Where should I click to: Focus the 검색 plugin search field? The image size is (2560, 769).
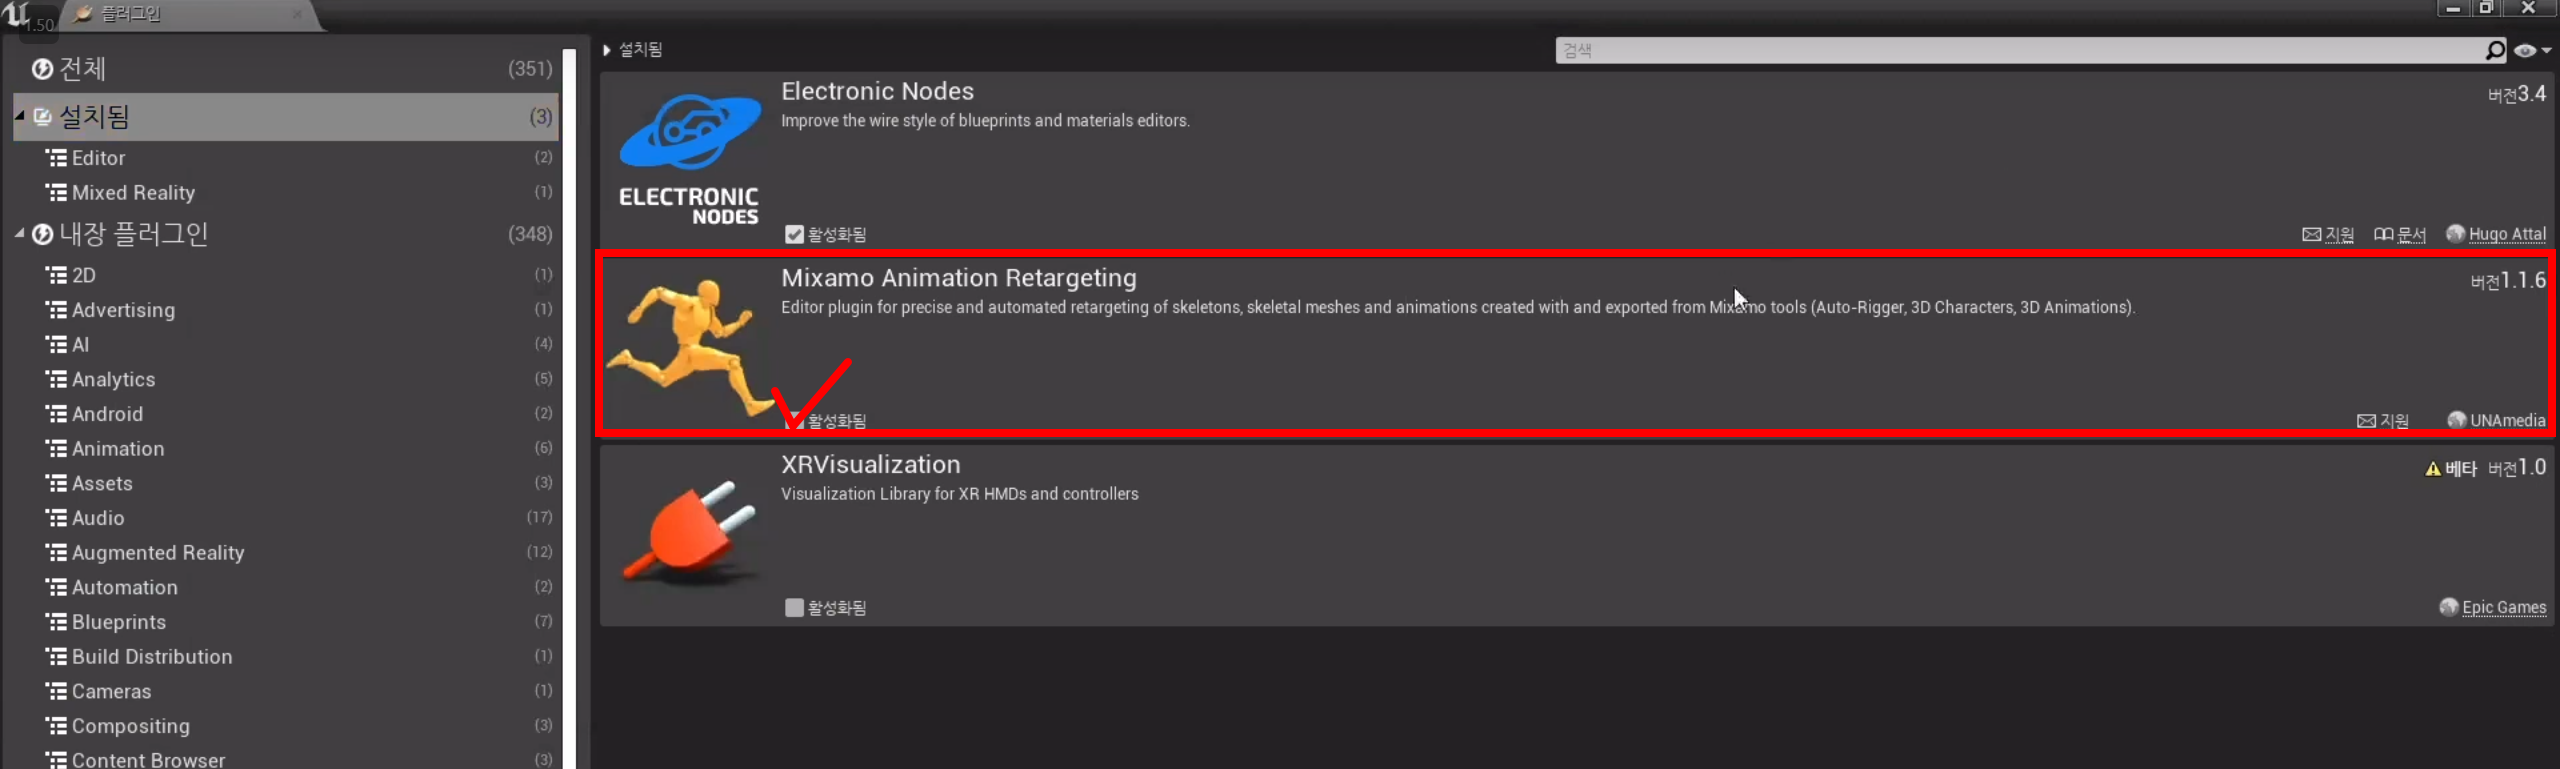pyautogui.click(x=2020, y=50)
